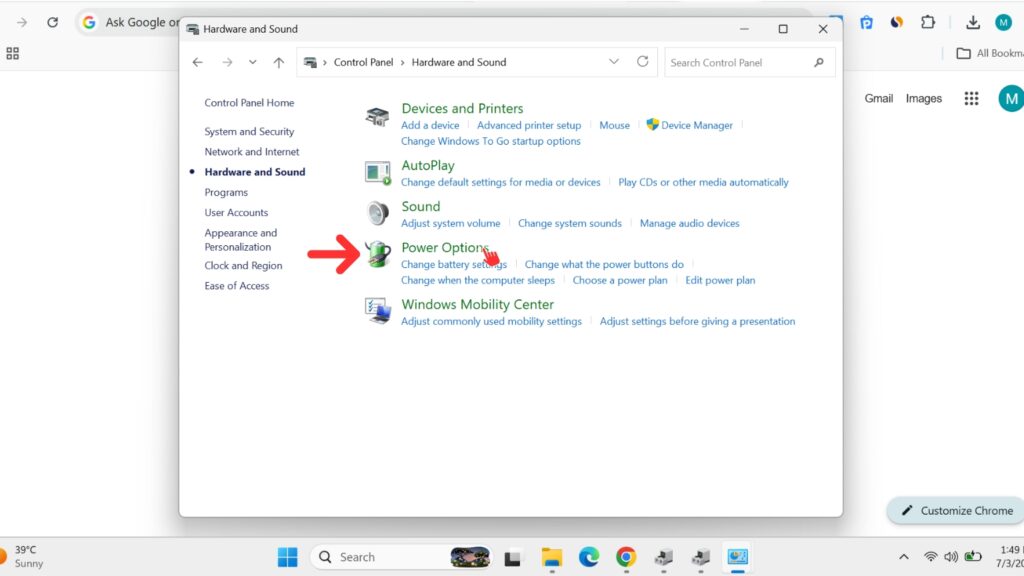Screen dimensions: 1024x576
Task: Open File Explorer from taskbar
Action: [x=552, y=557]
